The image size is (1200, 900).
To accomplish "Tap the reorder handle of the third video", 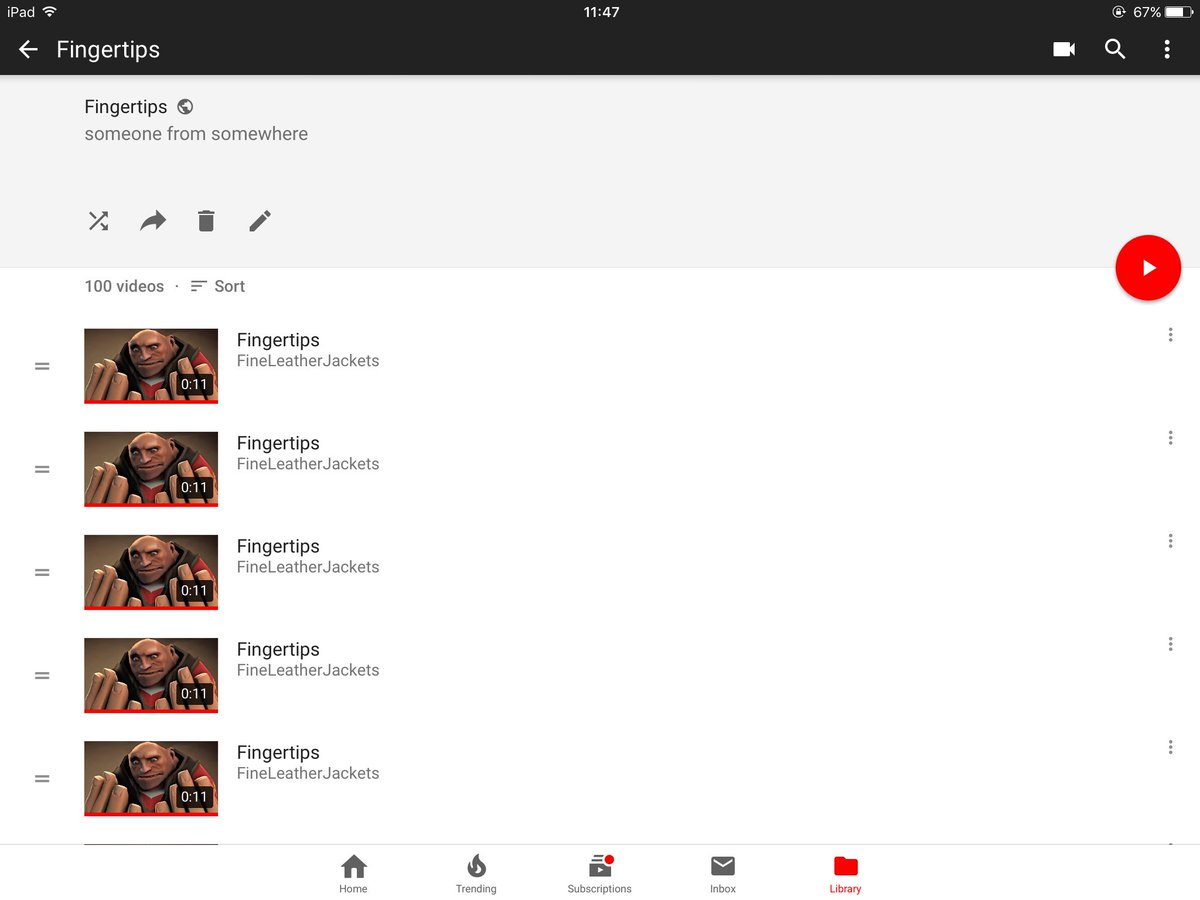I will point(42,572).
